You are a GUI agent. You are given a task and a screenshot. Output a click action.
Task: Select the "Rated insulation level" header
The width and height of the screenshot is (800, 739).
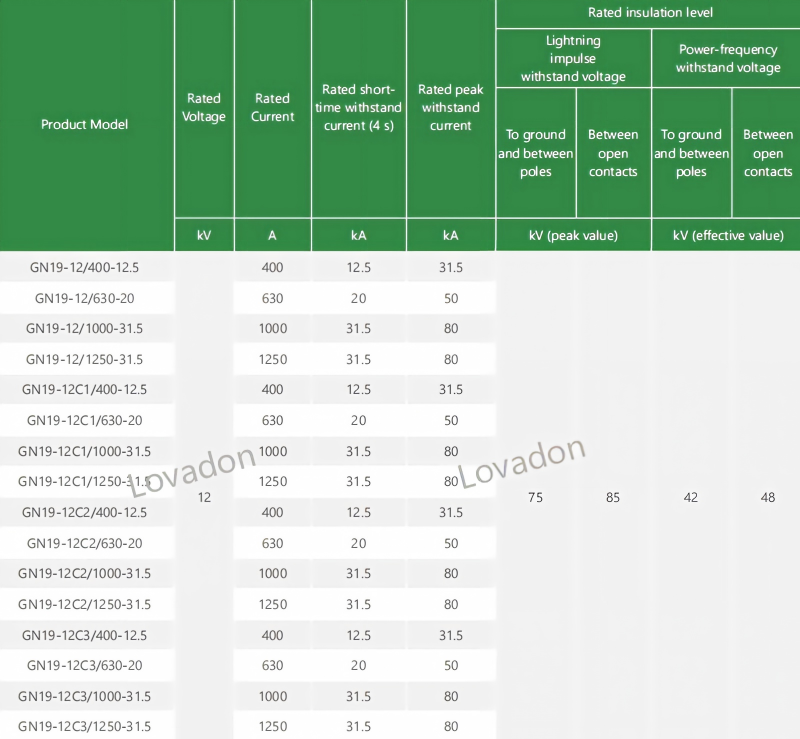pos(650,12)
